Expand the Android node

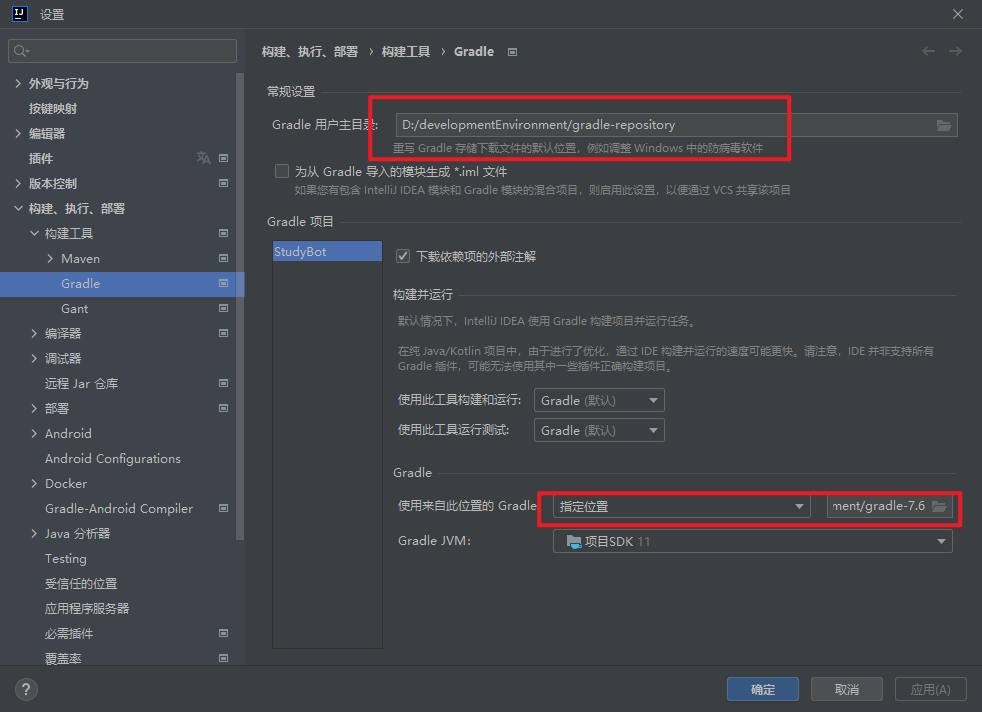pos(34,433)
